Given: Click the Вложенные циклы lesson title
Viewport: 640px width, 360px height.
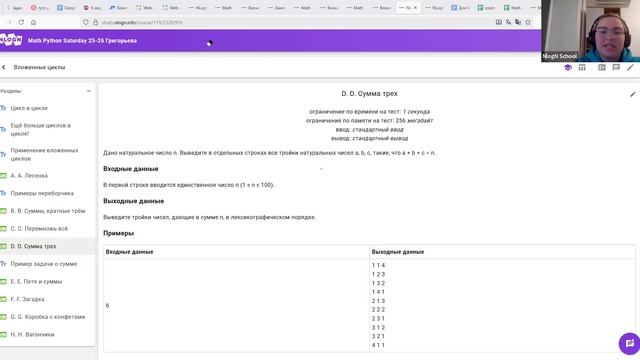Looking at the screenshot, I should [x=39, y=67].
